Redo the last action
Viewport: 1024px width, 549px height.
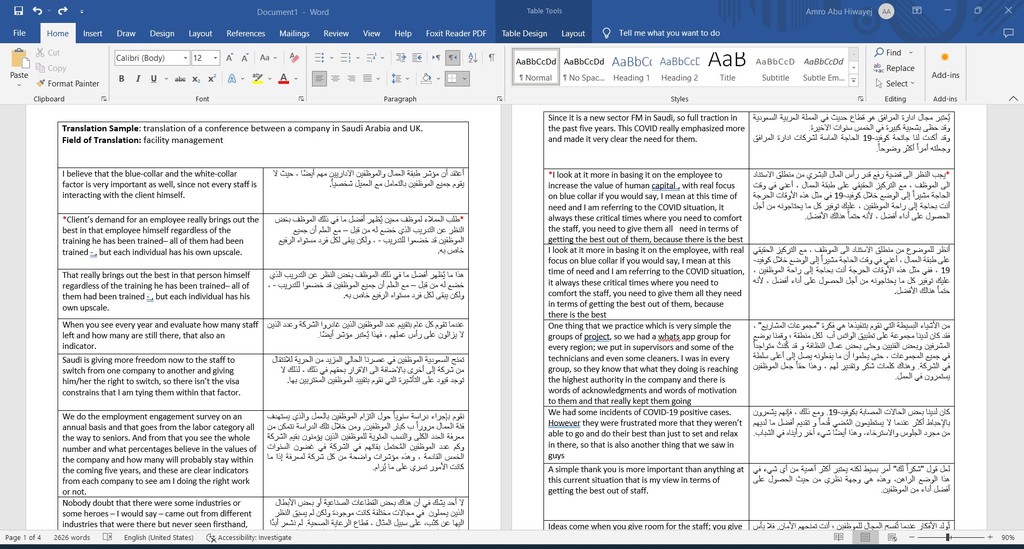pos(63,11)
